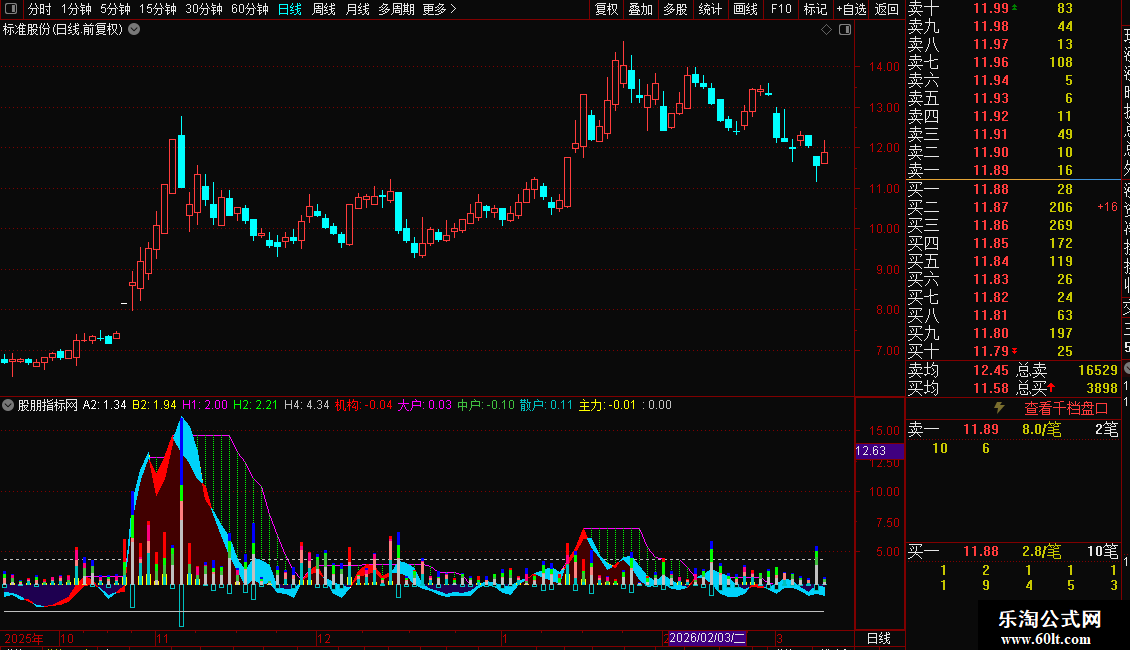1130x650 pixels.
Task: Click the 8.0/笔 sell-one order detail
Action: (1041, 429)
